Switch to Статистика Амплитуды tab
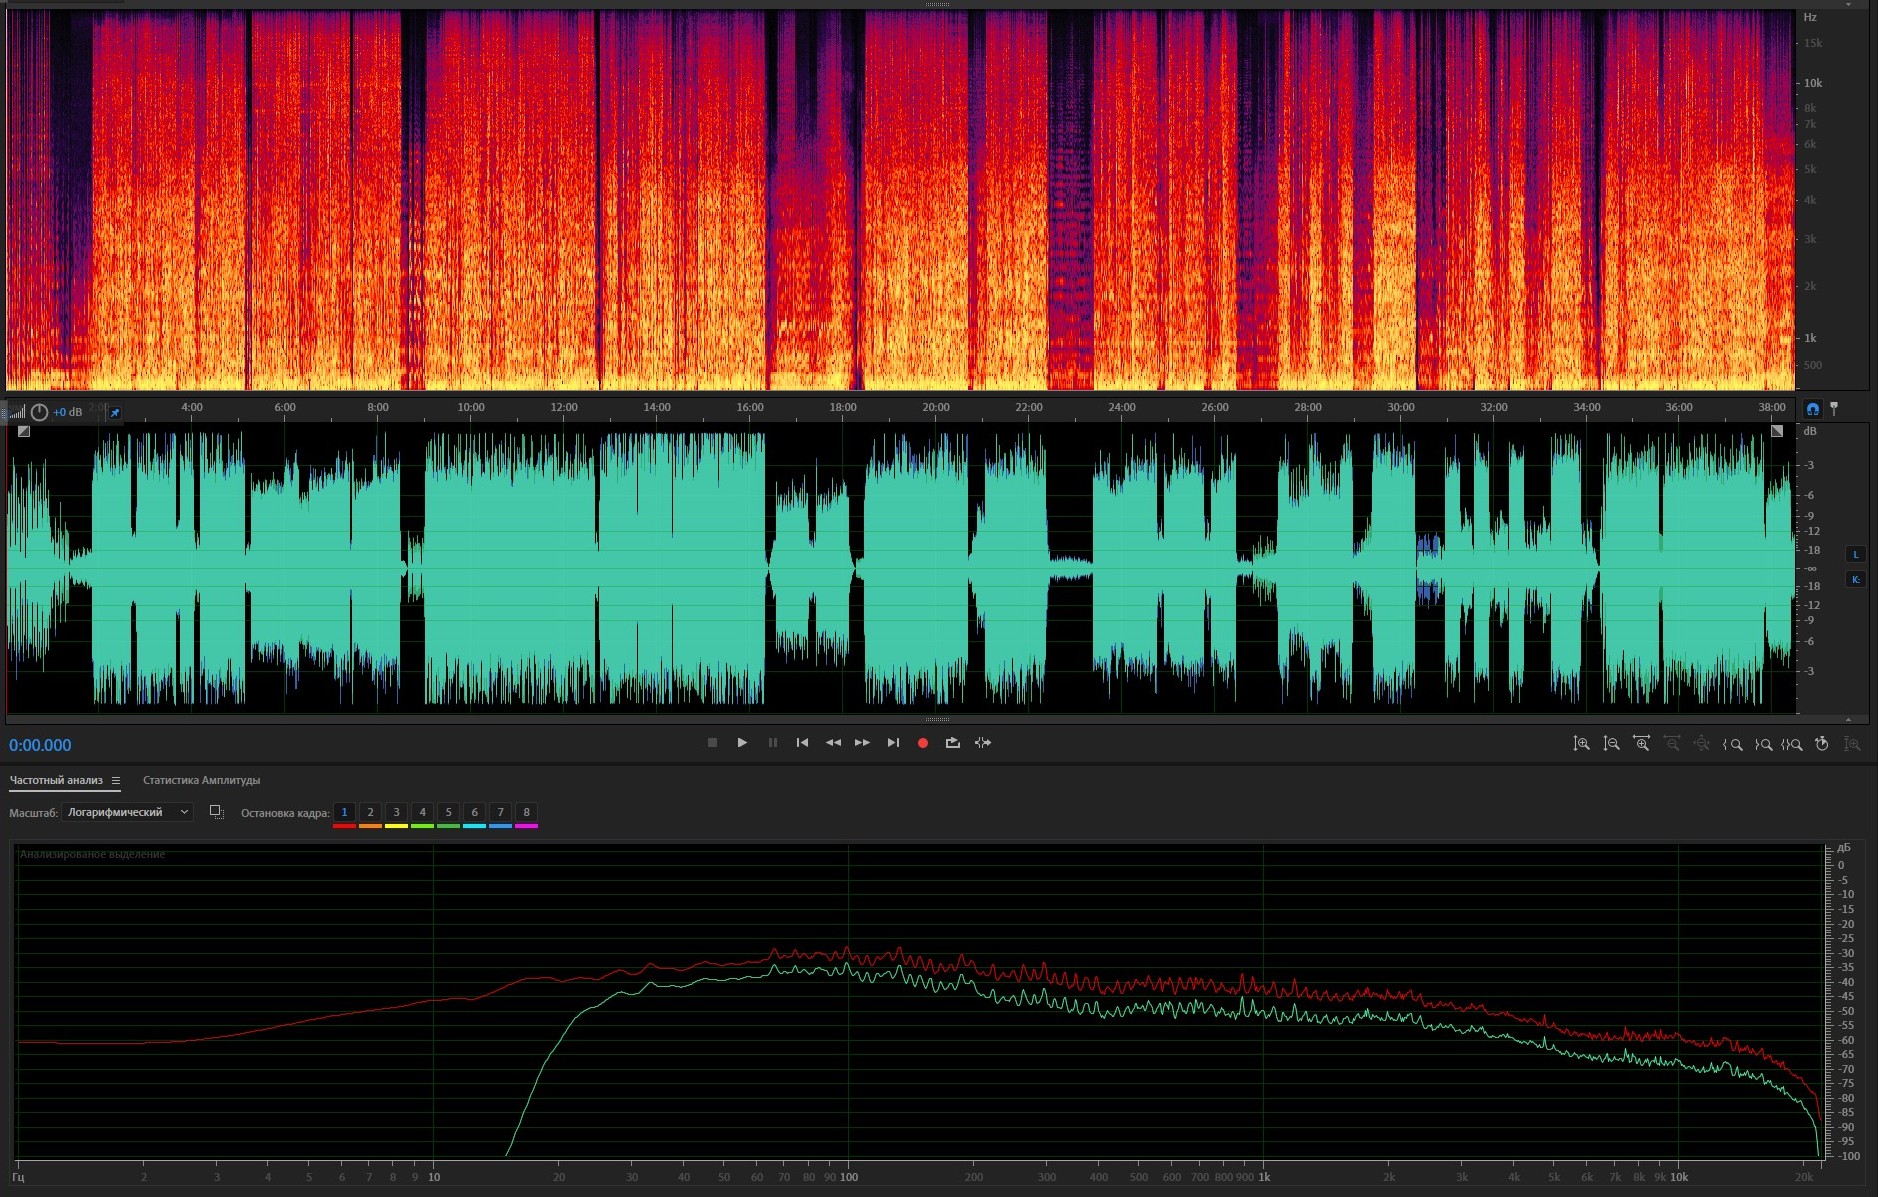Viewport: 1878px width, 1197px height. point(201,780)
